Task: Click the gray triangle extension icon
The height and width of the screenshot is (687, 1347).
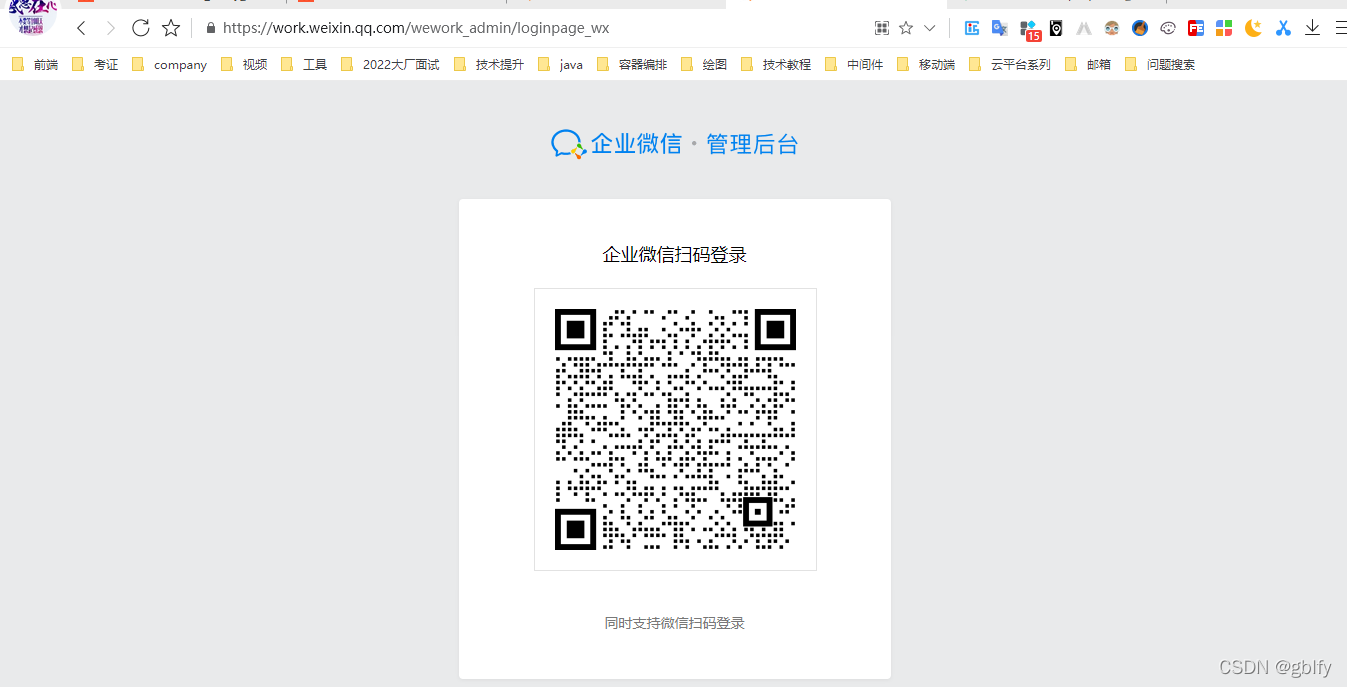Action: click(x=1084, y=28)
